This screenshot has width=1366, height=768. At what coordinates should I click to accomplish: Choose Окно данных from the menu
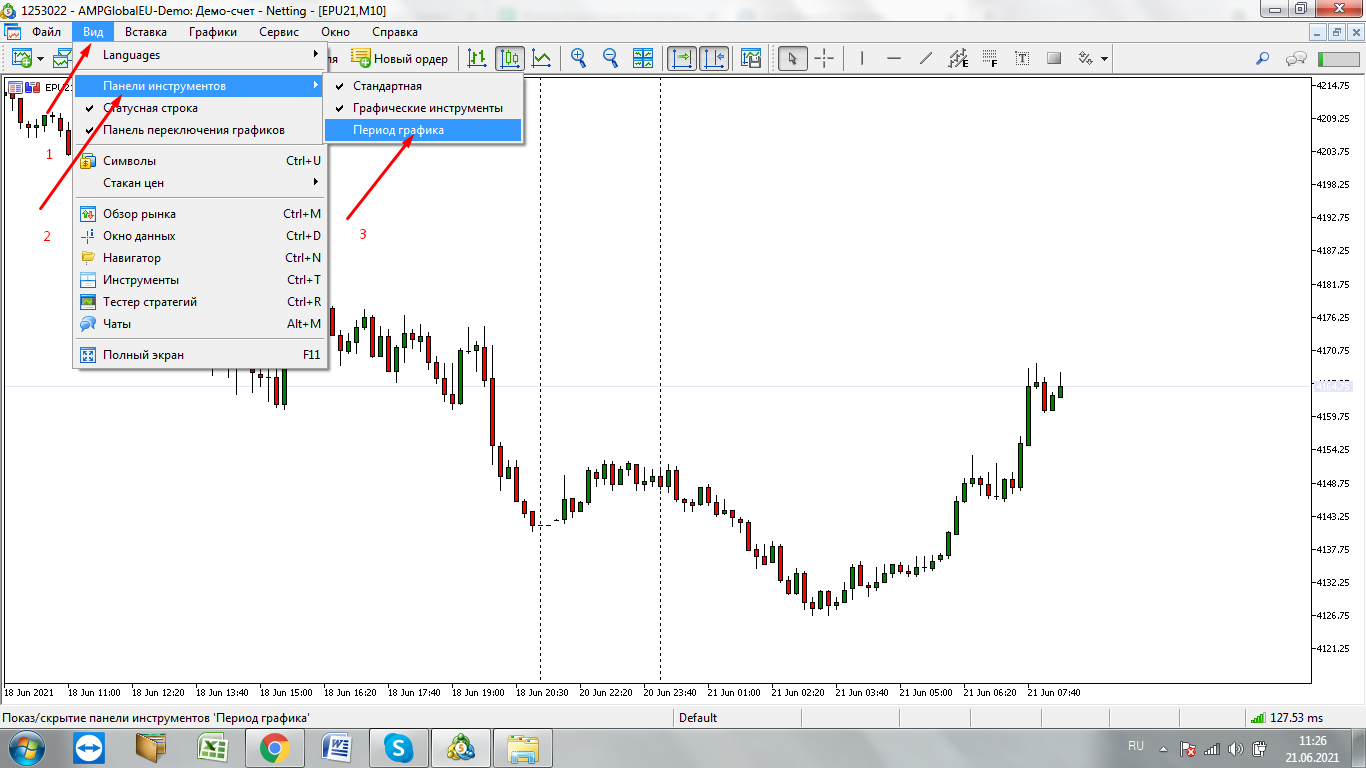(x=200, y=236)
